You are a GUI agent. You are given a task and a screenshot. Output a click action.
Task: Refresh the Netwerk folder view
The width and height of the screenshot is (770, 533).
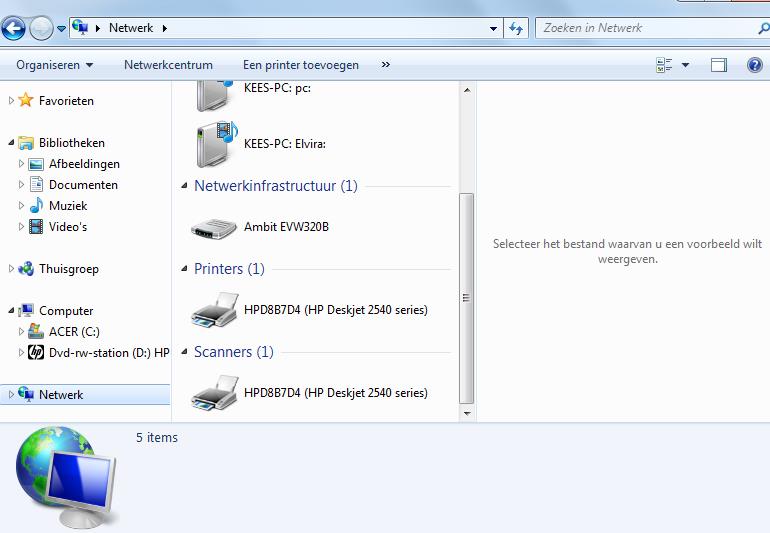[x=516, y=28]
